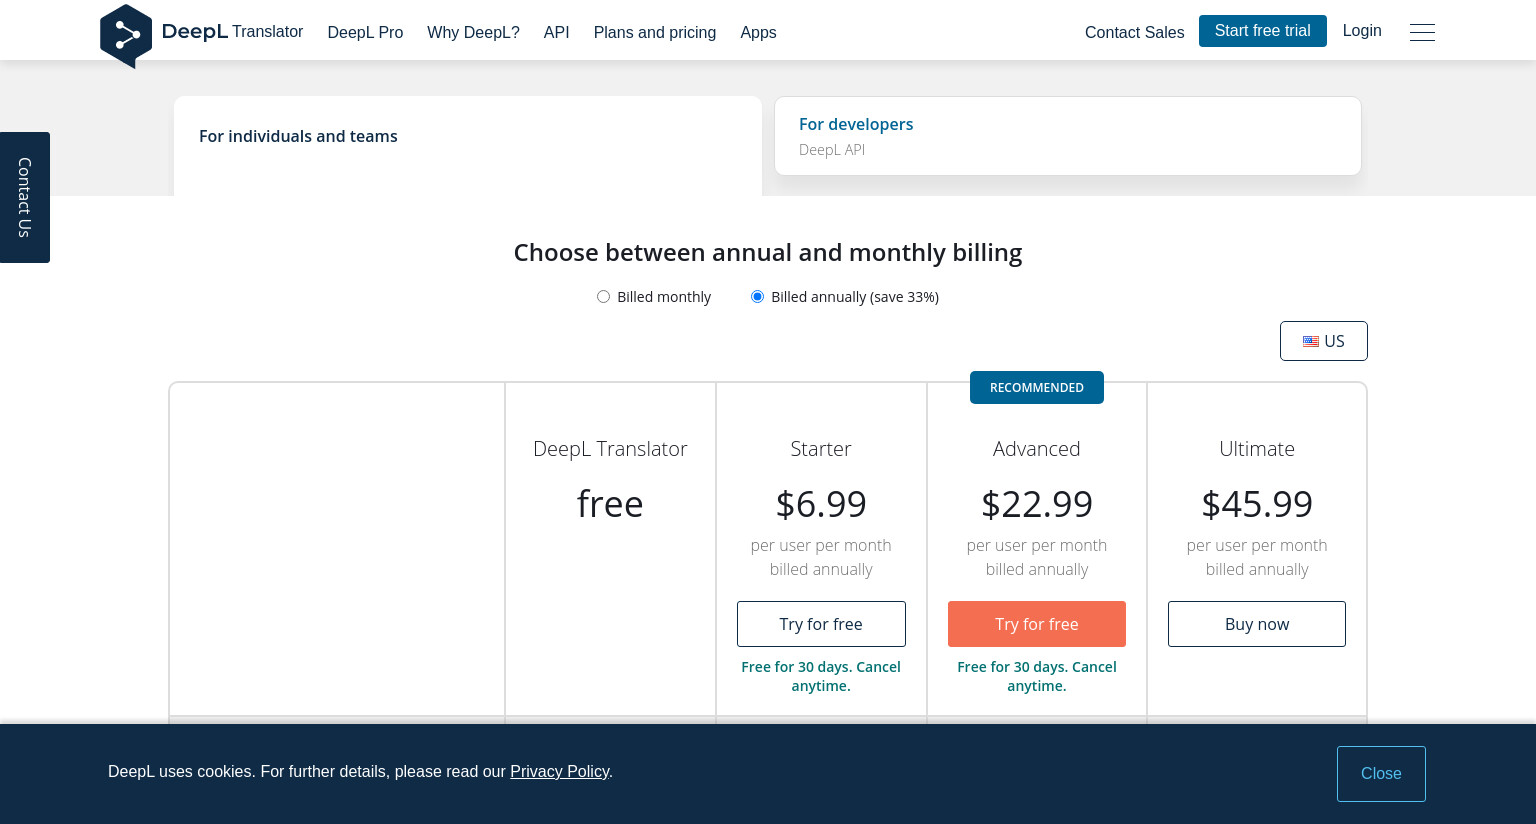Image resolution: width=1536 pixels, height=824 pixels.
Task: Click Buy now for Ultimate plan
Action: 1257,624
